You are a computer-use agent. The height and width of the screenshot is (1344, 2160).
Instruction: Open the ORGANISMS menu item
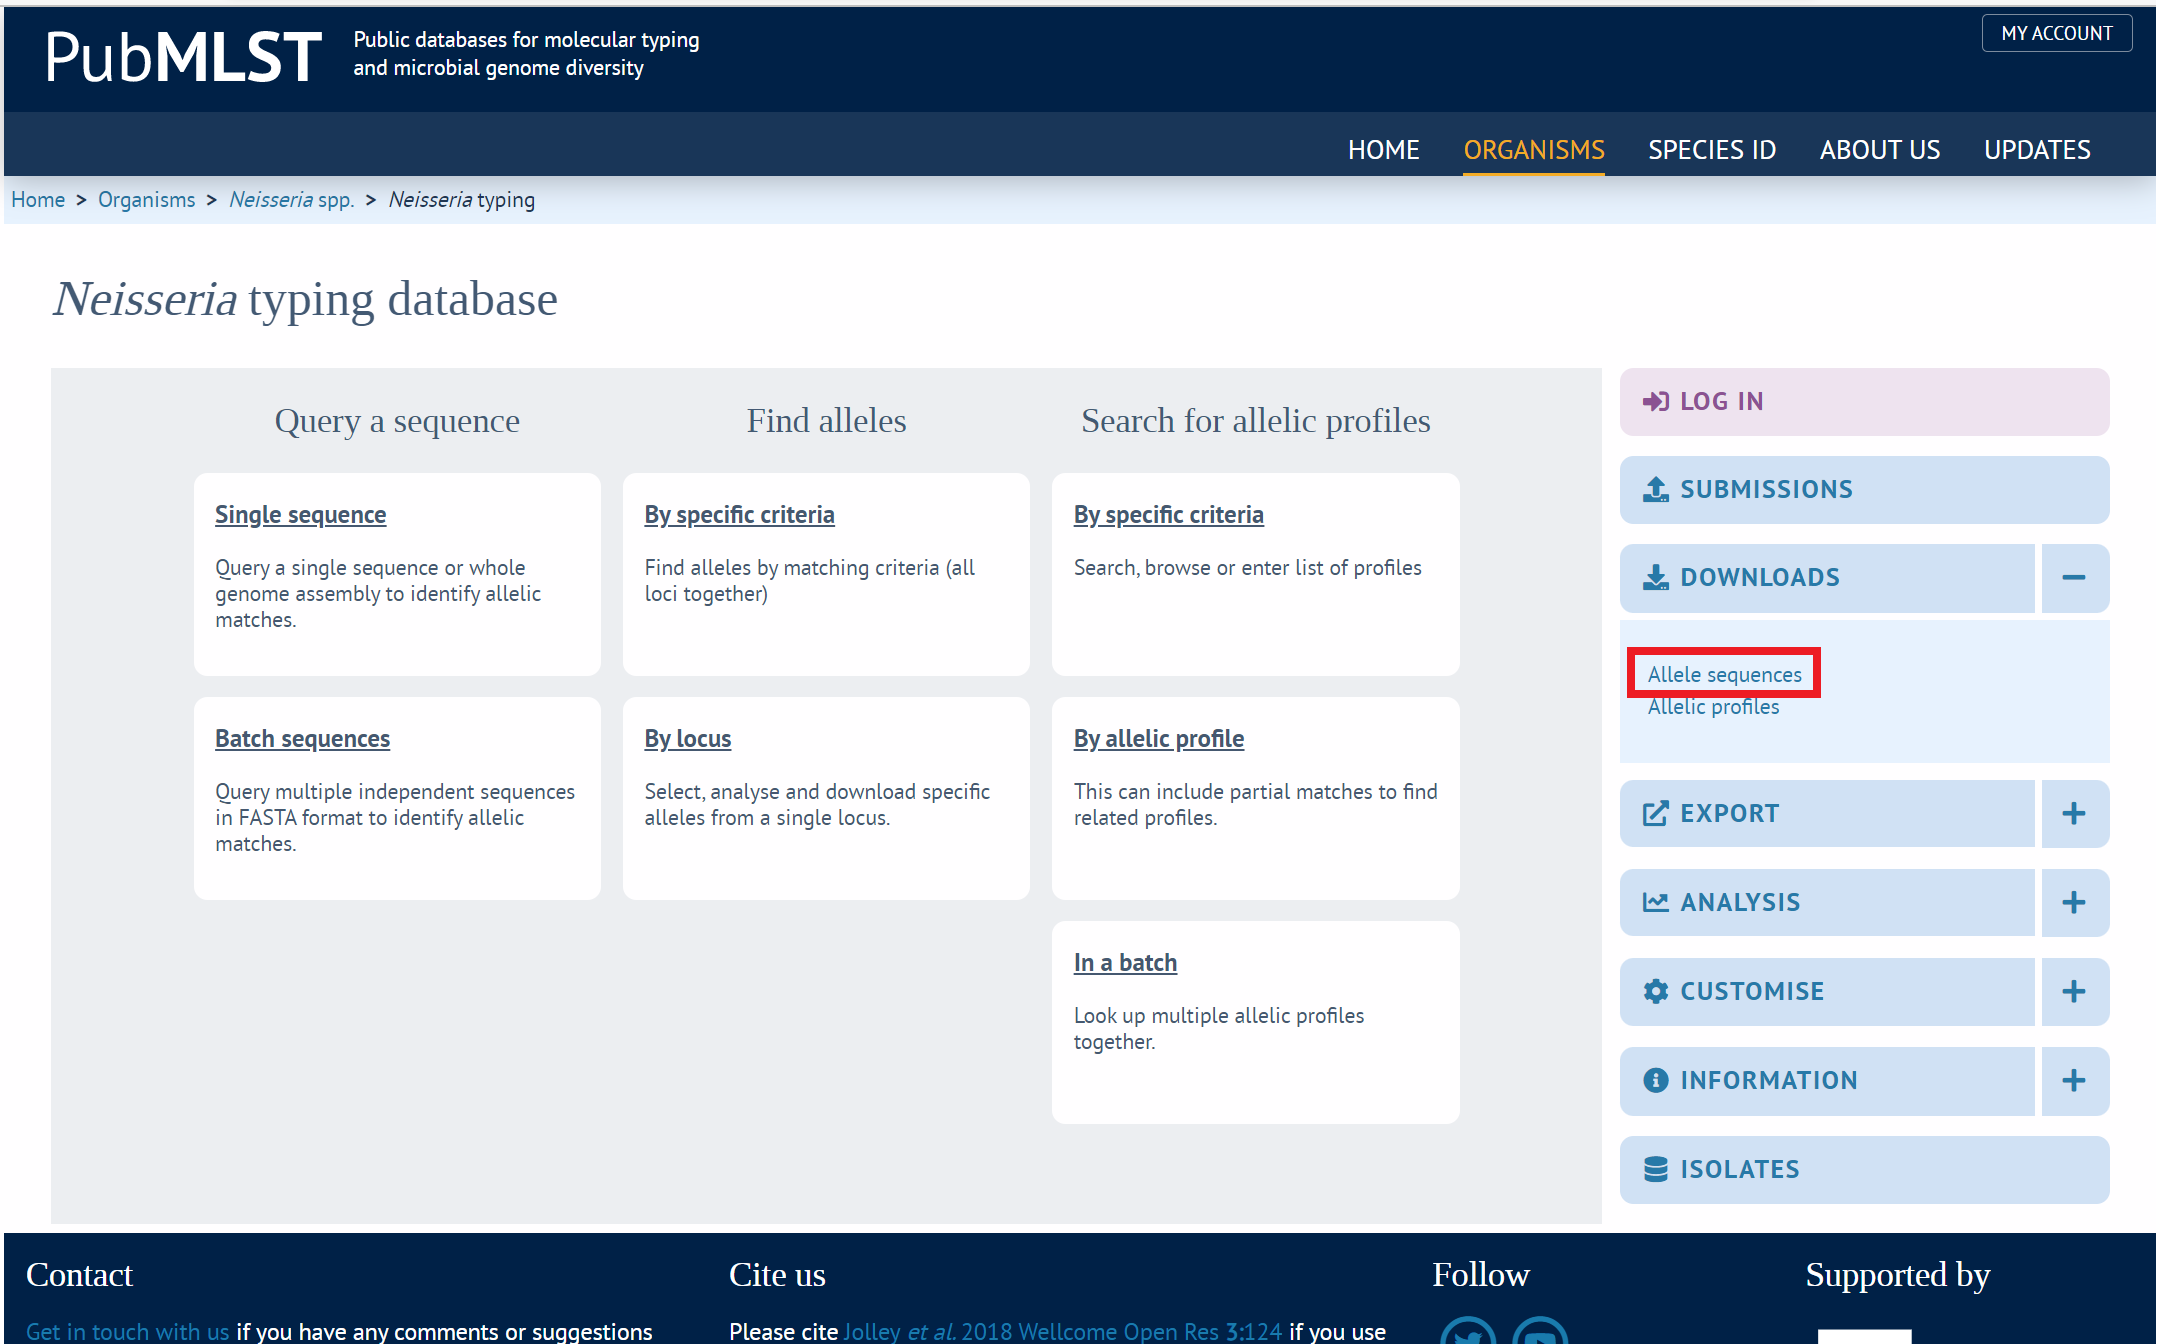click(x=1534, y=149)
